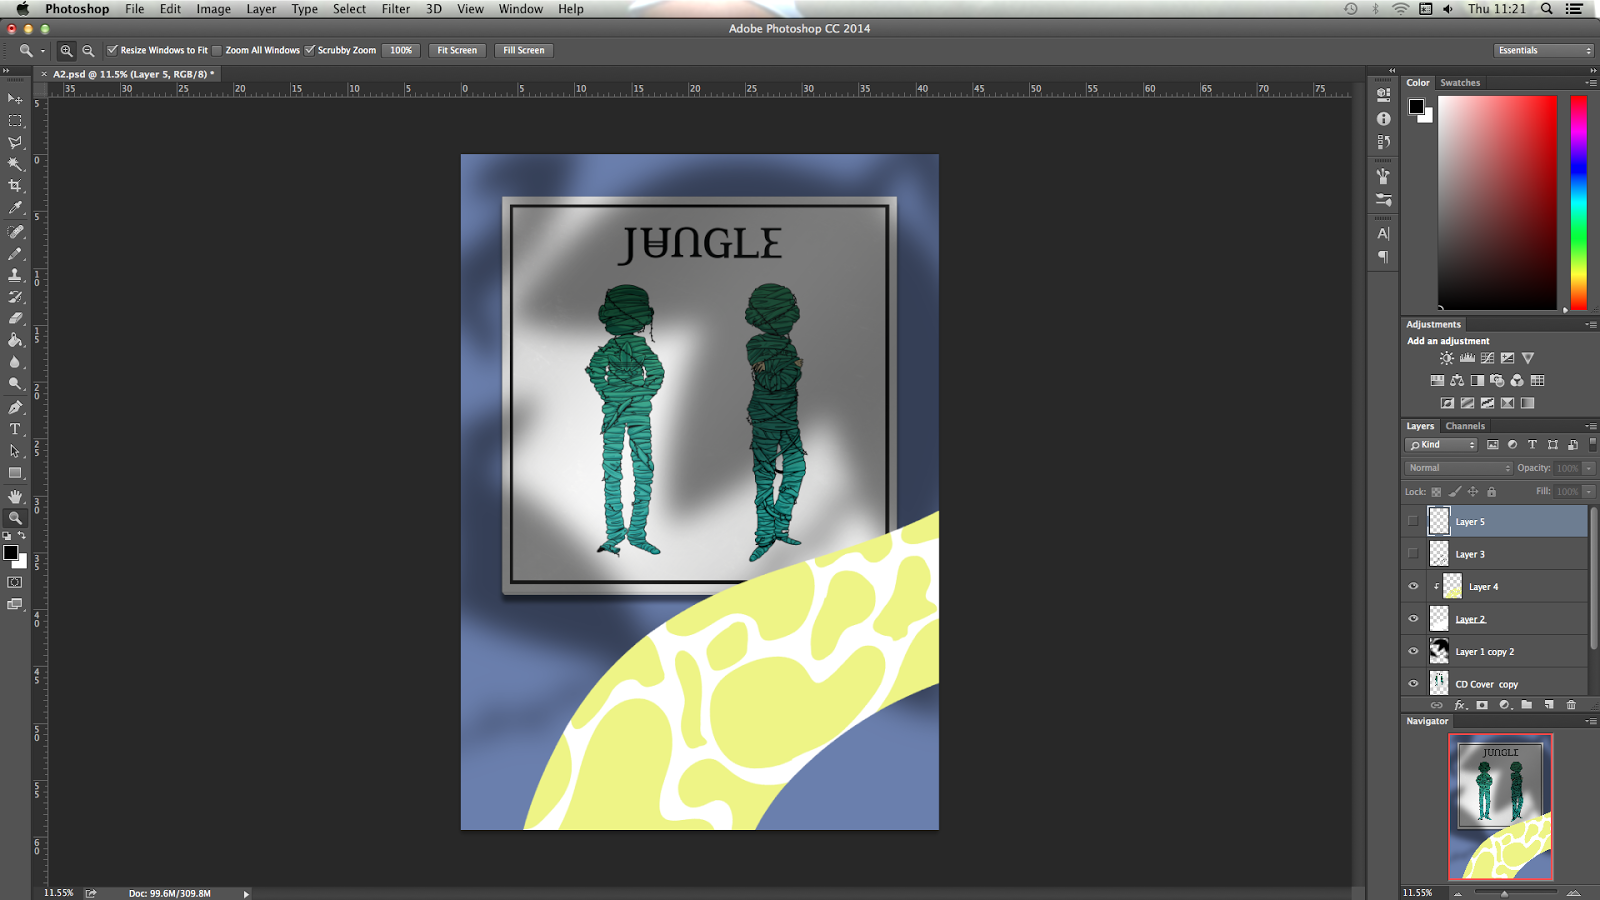This screenshot has height=900, width=1600.
Task: Select the Paint Bucket tool
Action: (x=15, y=340)
